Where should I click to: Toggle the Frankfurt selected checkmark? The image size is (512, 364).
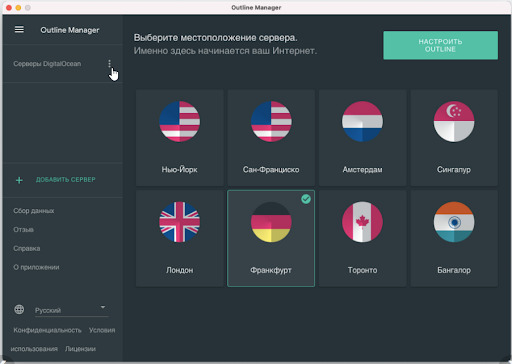point(306,199)
